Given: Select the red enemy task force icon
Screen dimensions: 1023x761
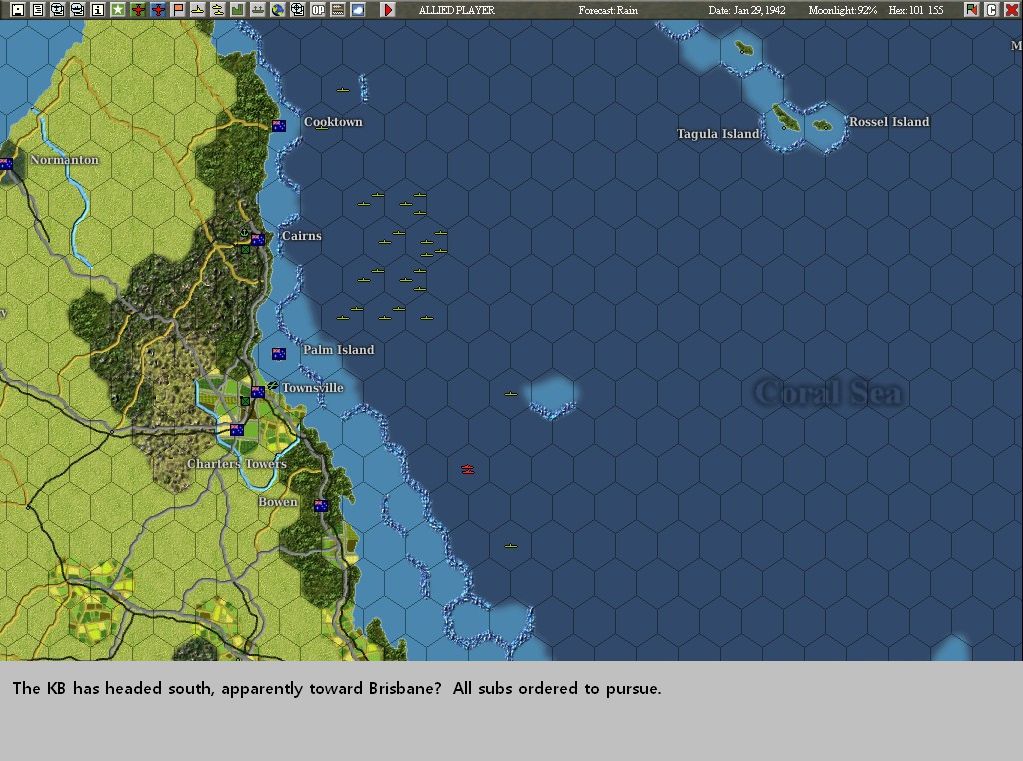Looking at the screenshot, I should [468, 469].
